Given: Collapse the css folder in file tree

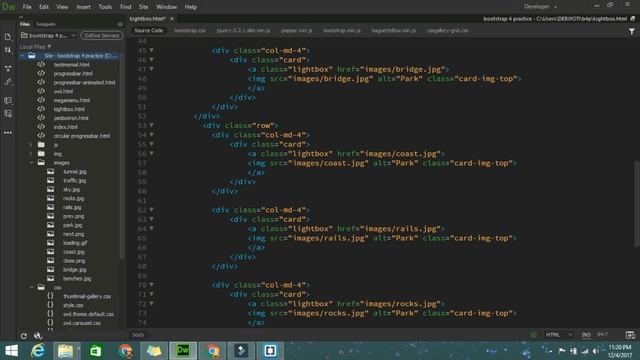Looking at the screenshot, I should (31, 287).
